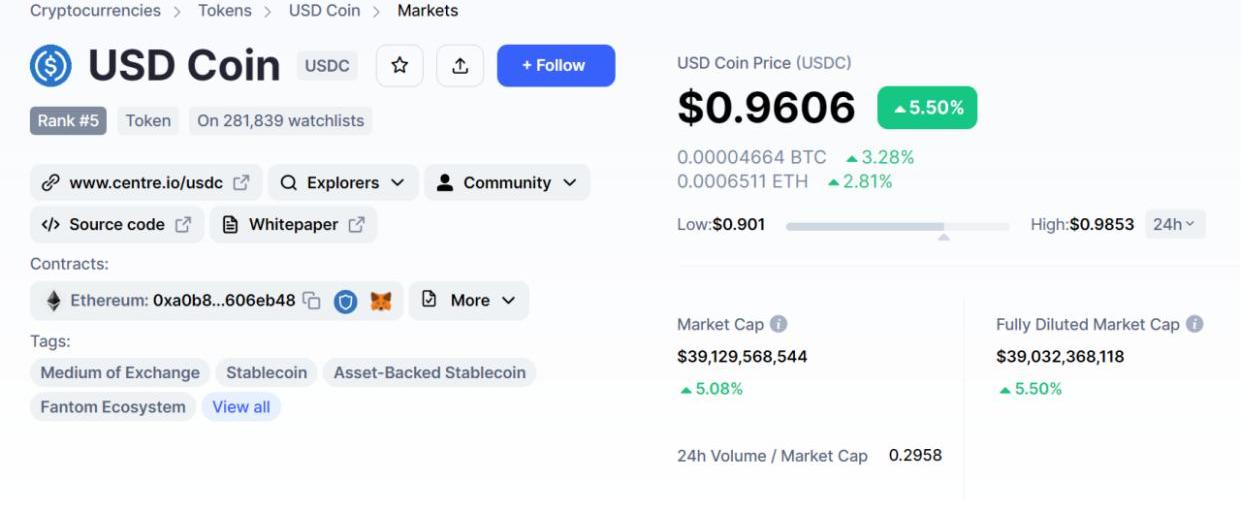
Task: Open the Community dropdown
Action: (x=507, y=183)
